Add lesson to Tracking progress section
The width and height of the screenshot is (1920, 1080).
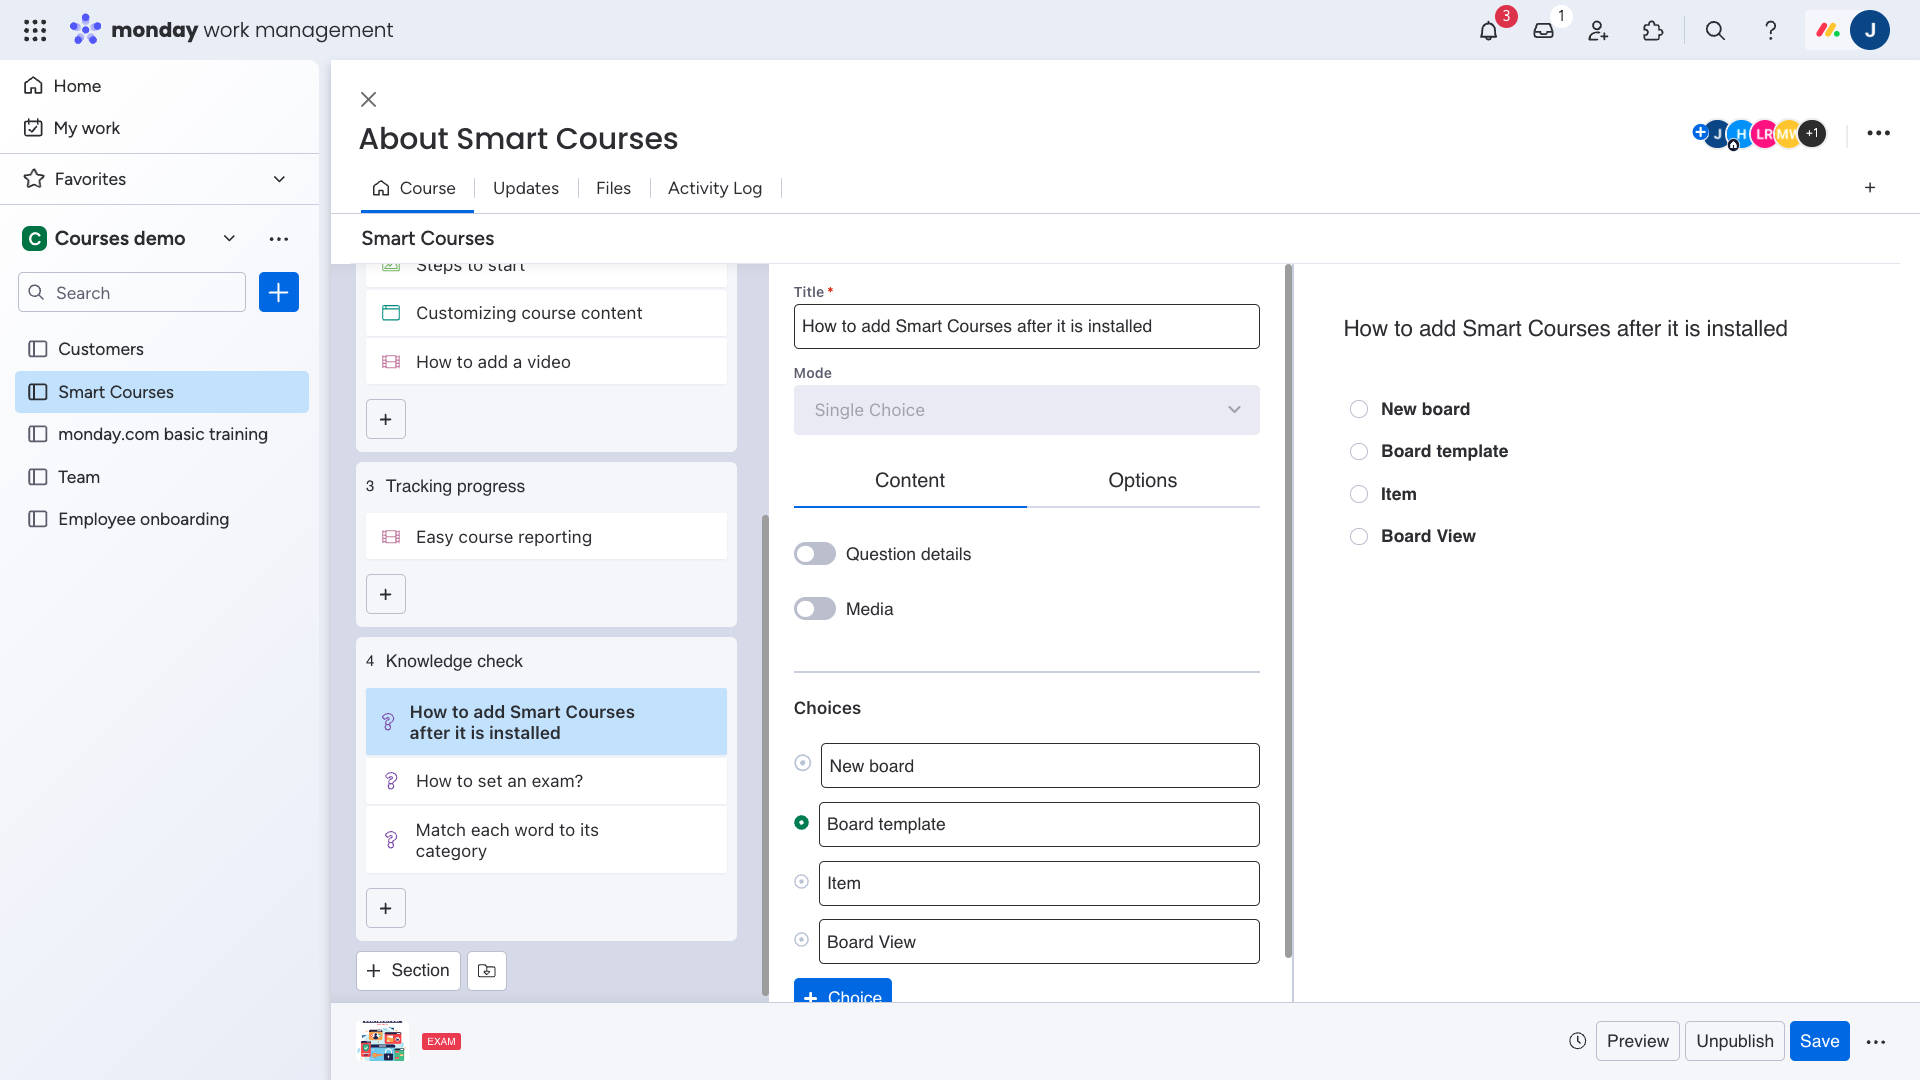(x=386, y=594)
